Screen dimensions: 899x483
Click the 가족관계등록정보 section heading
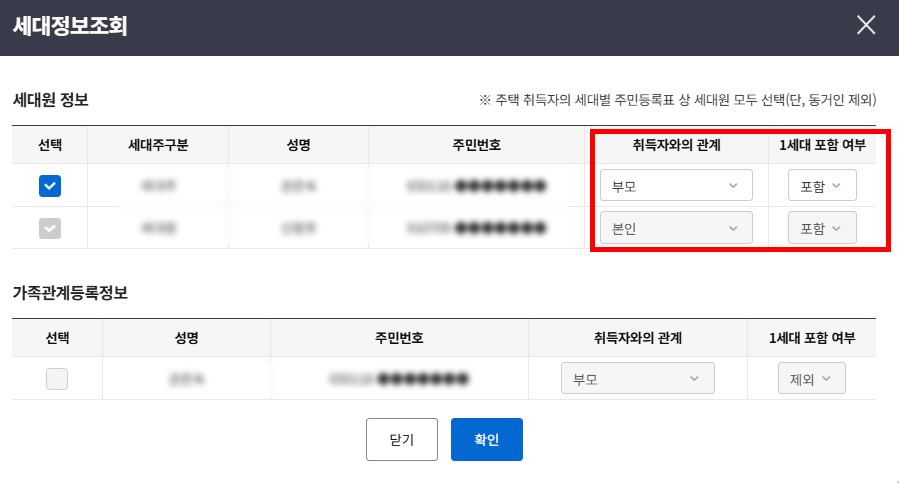click(70, 293)
